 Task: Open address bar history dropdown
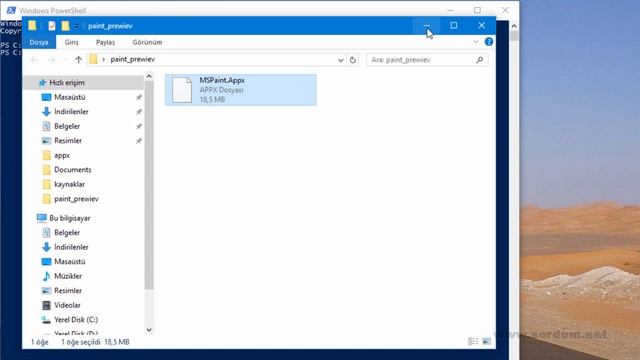pyautogui.click(x=340, y=60)
